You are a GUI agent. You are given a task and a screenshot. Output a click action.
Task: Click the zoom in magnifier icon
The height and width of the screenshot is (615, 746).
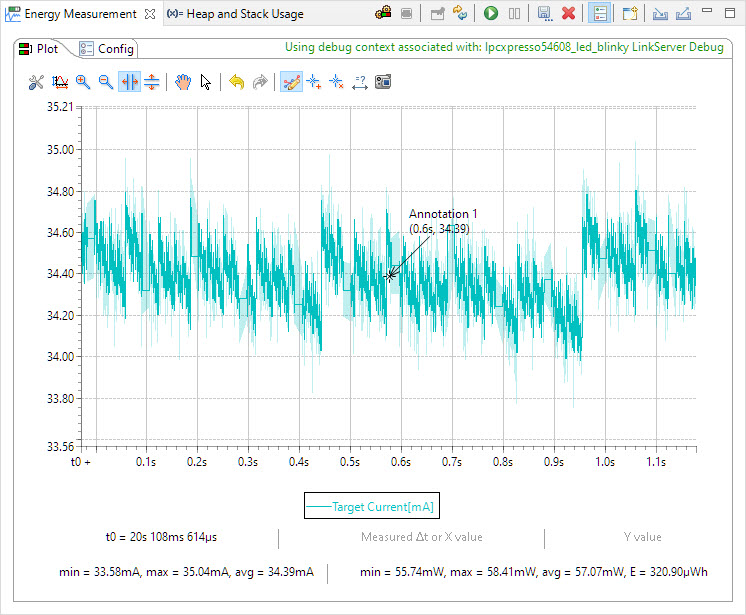coord(83,82)
